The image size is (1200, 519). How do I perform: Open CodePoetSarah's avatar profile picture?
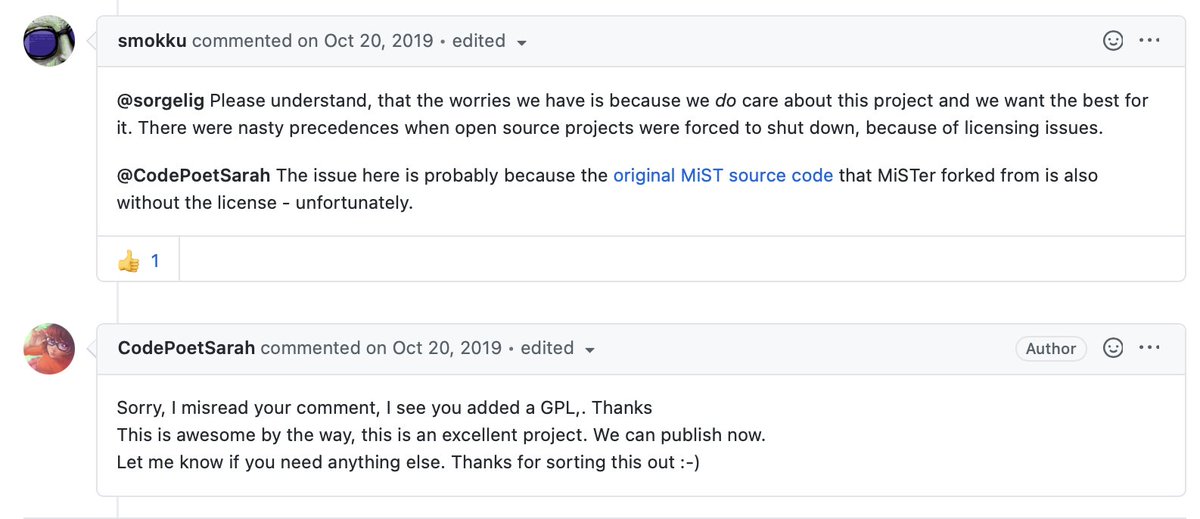click(x=49, y=349)
